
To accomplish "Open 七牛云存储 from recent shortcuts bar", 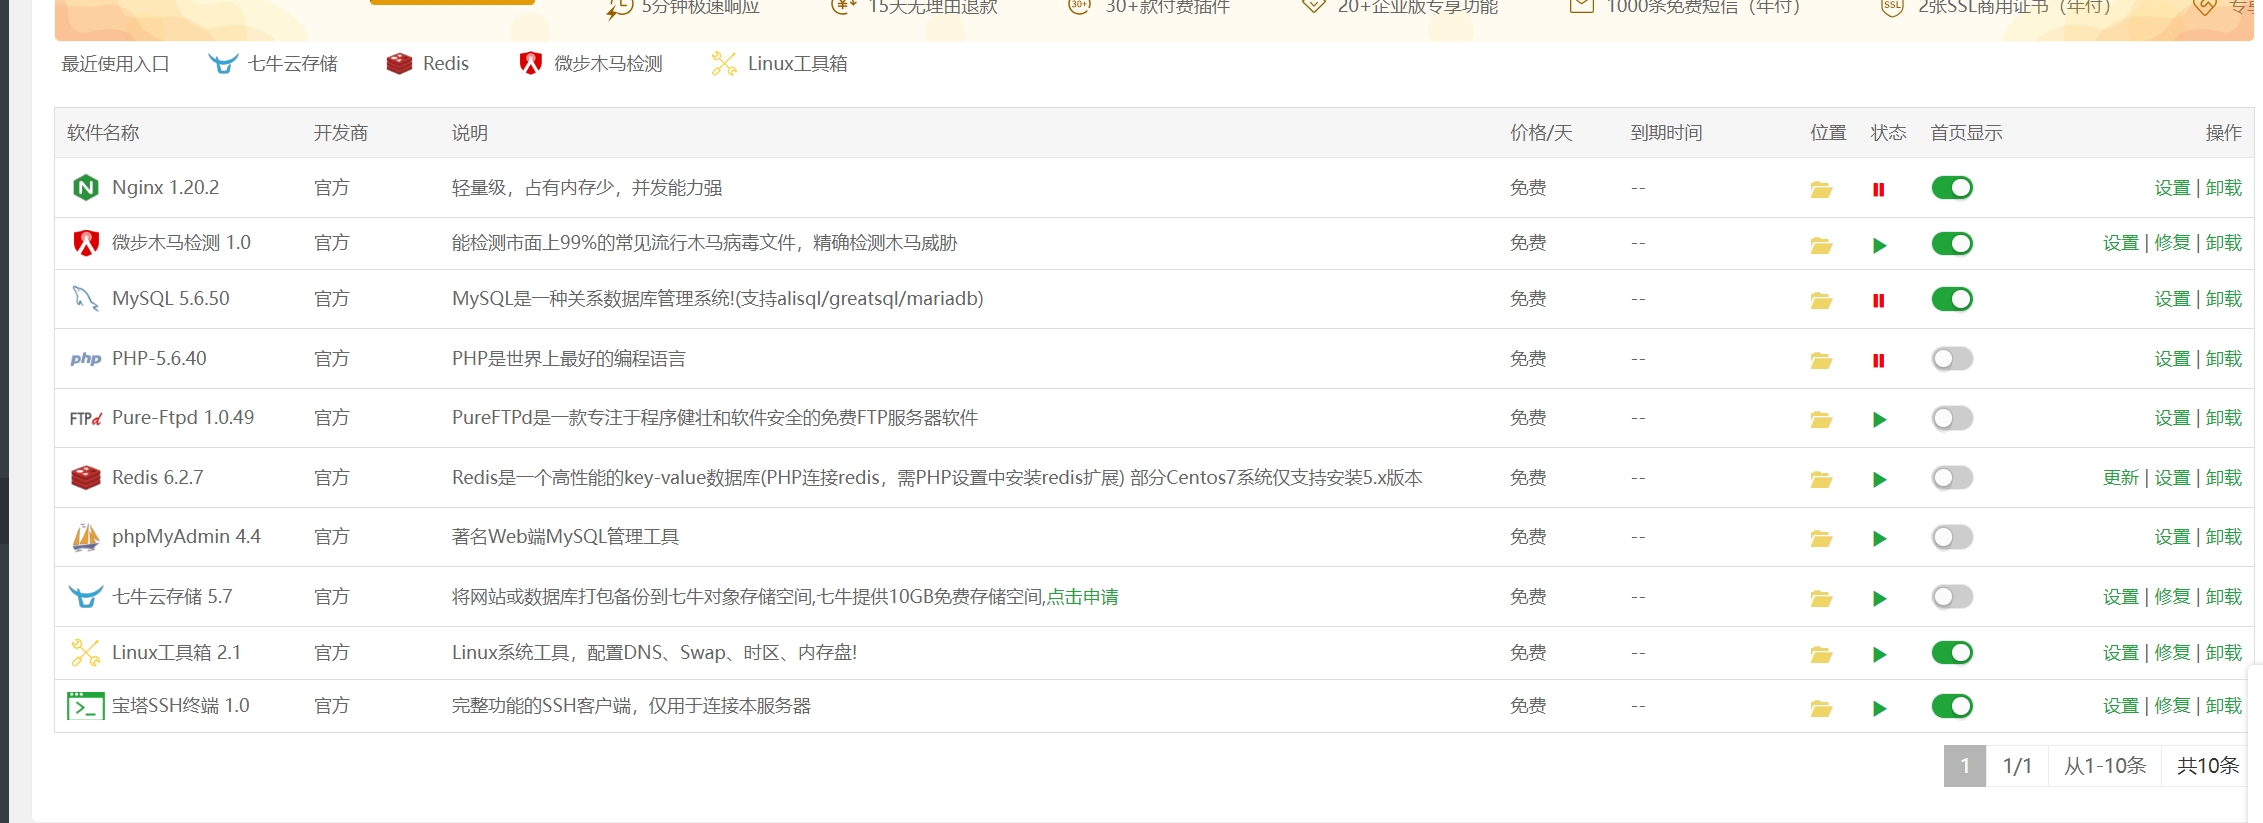I will click(273, 64).
